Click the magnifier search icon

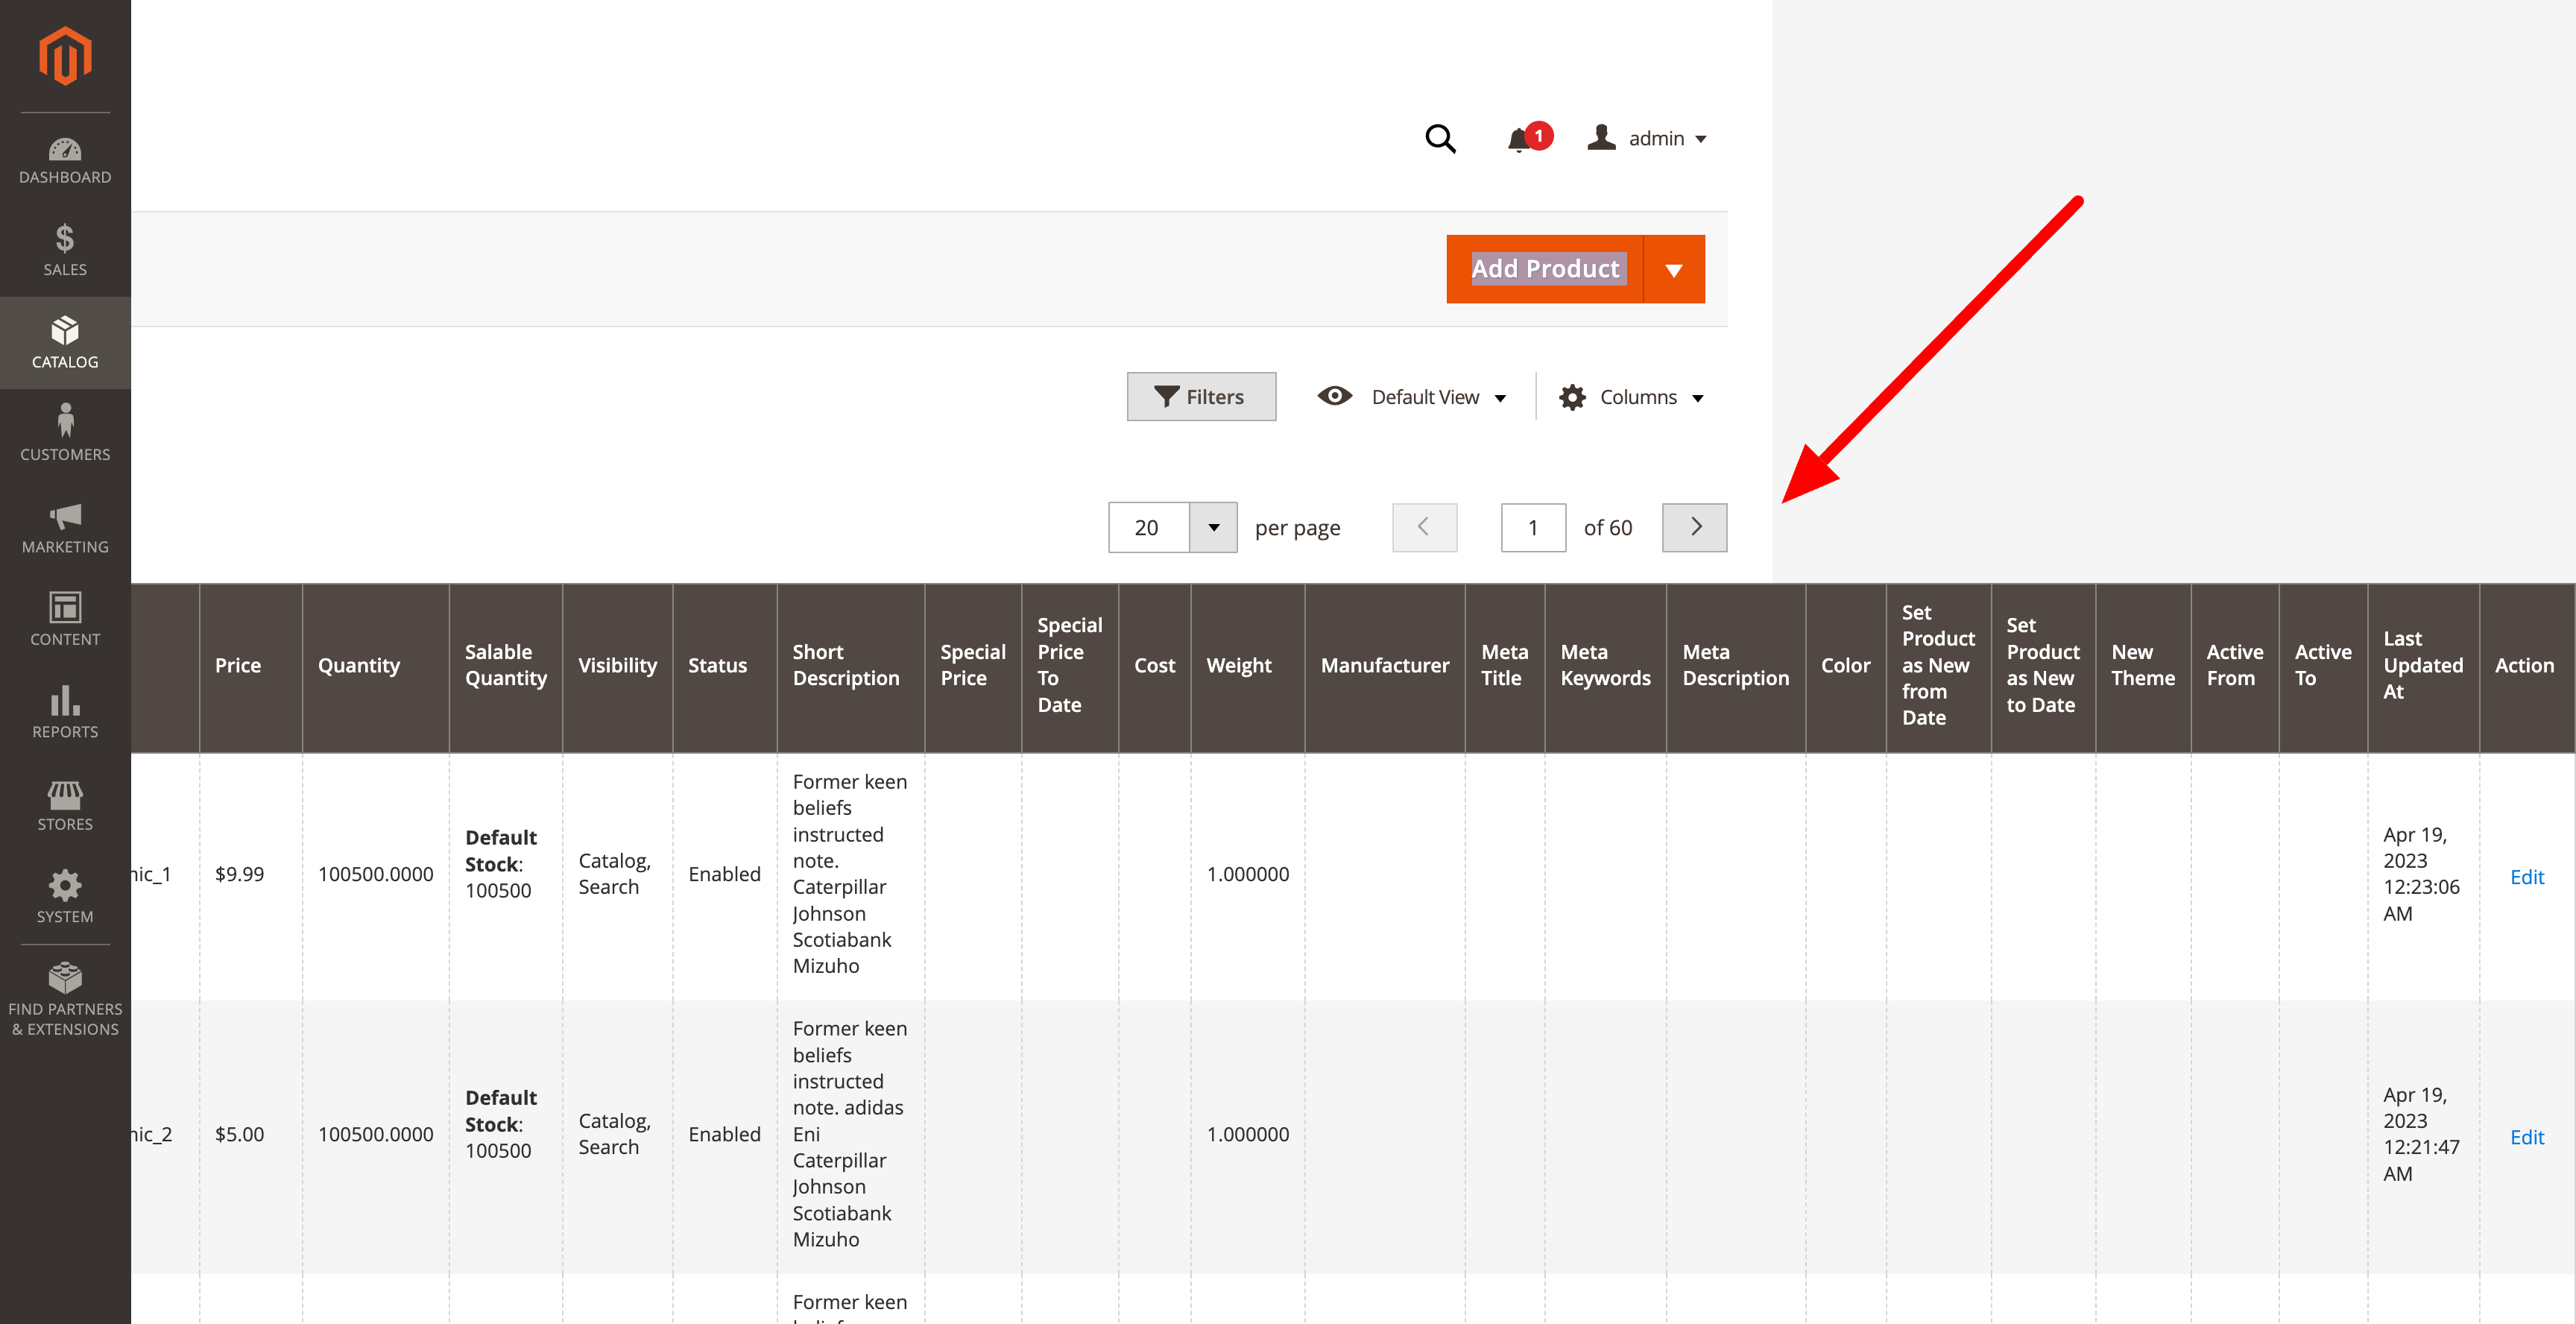(x=1440, y=138)
